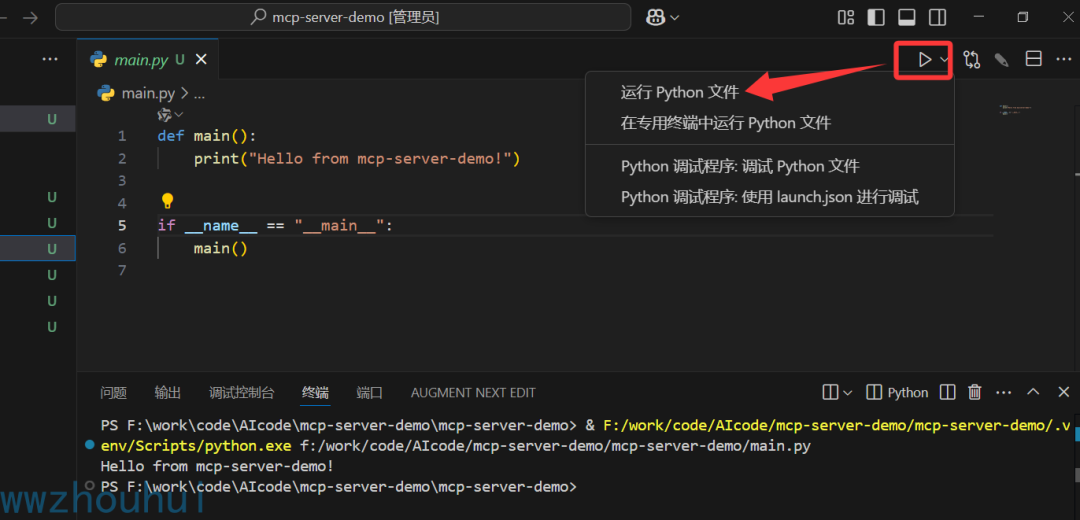Click the split editor icon in editor toolbar
Viewport: 1080px width, 520px height.
[1034, 60]
